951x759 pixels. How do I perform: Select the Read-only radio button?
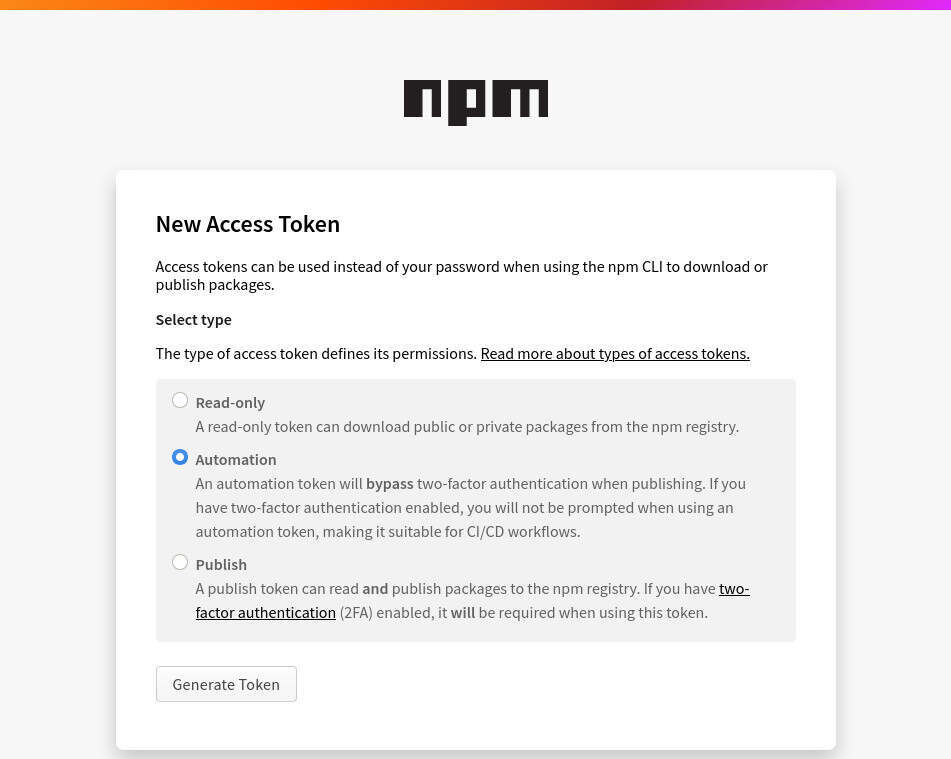click(180, 401)
